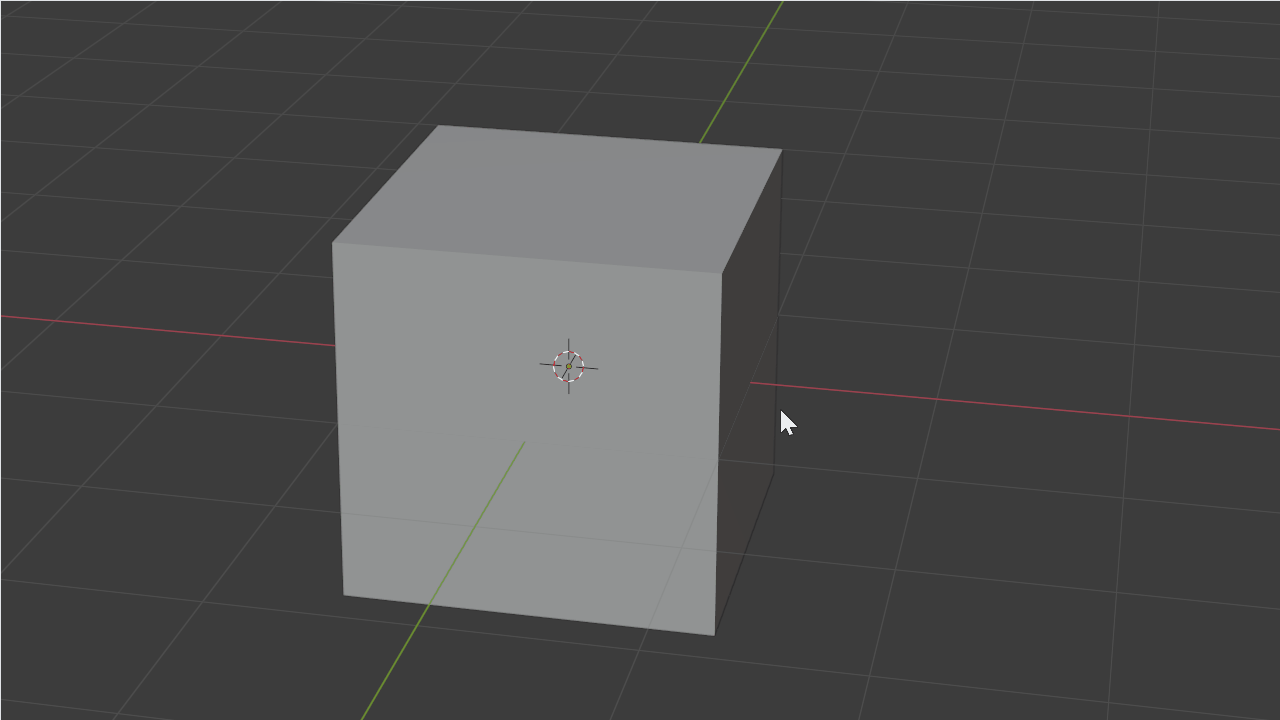
Task: Click the cube's top back-left corner
Action: (438, 126)
